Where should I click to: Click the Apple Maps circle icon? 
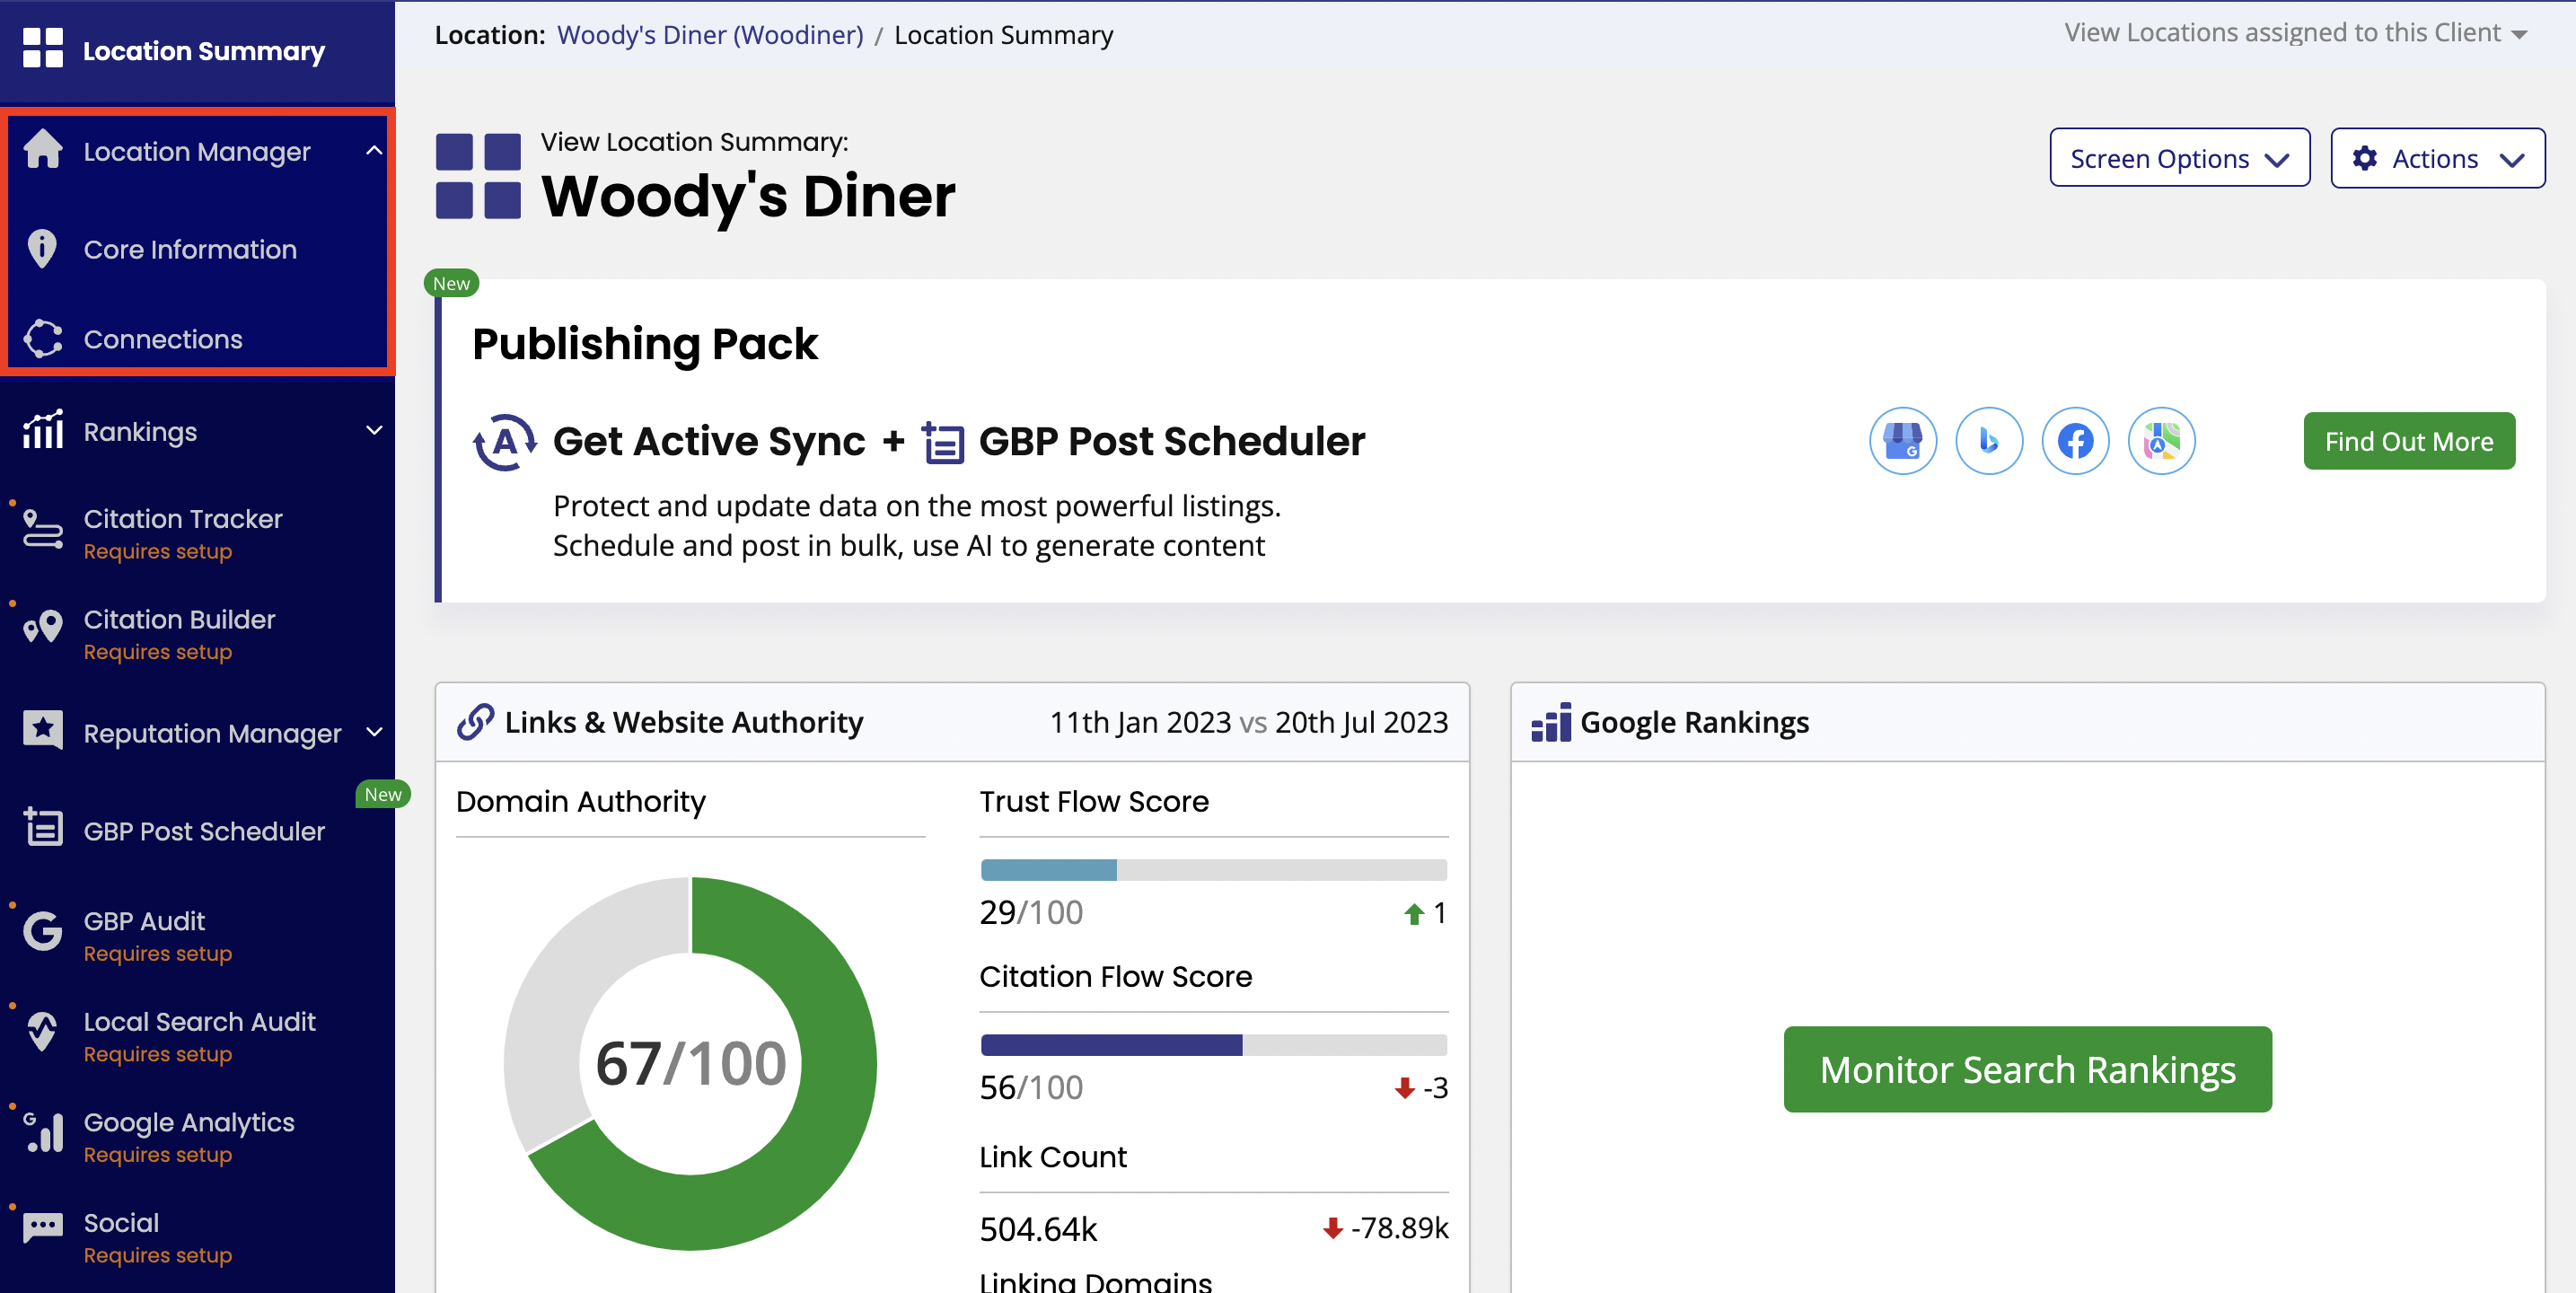[2161, 441]
